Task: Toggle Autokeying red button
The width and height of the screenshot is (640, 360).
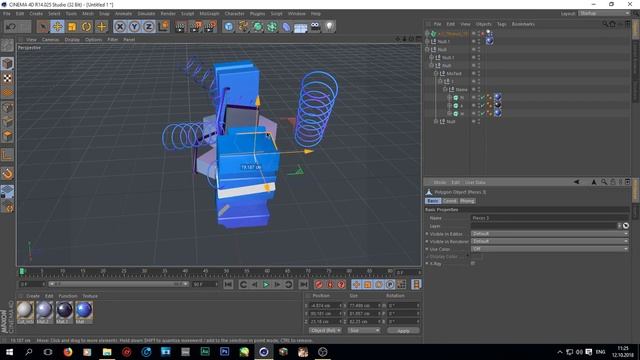Action: pyautogui.click(x=330, y=284)
